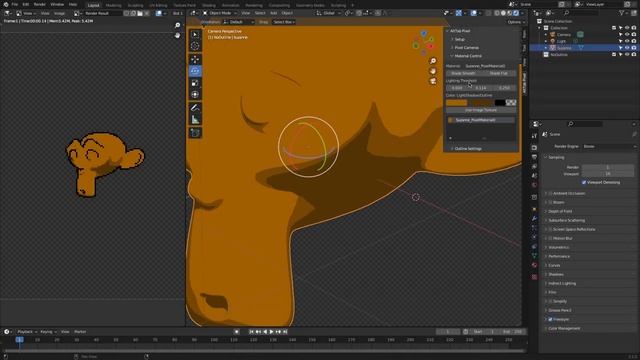Switch to the Modeling workspace tab
640x360 pixels.
tap(113, 5)
